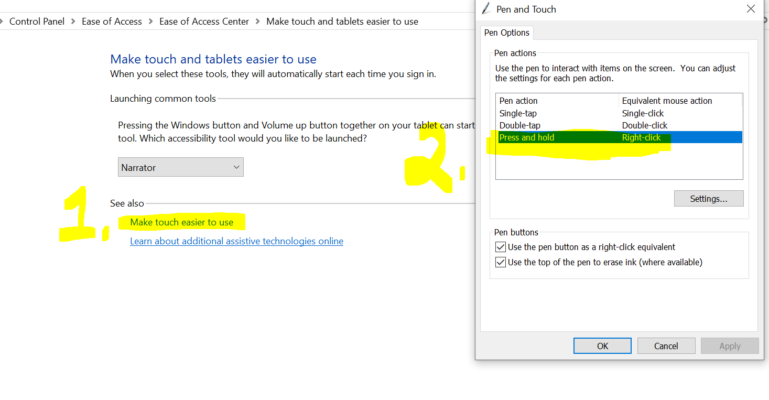Select the Pen Options tab
Screen dimensions: 769x400
[x=507, y=33]
